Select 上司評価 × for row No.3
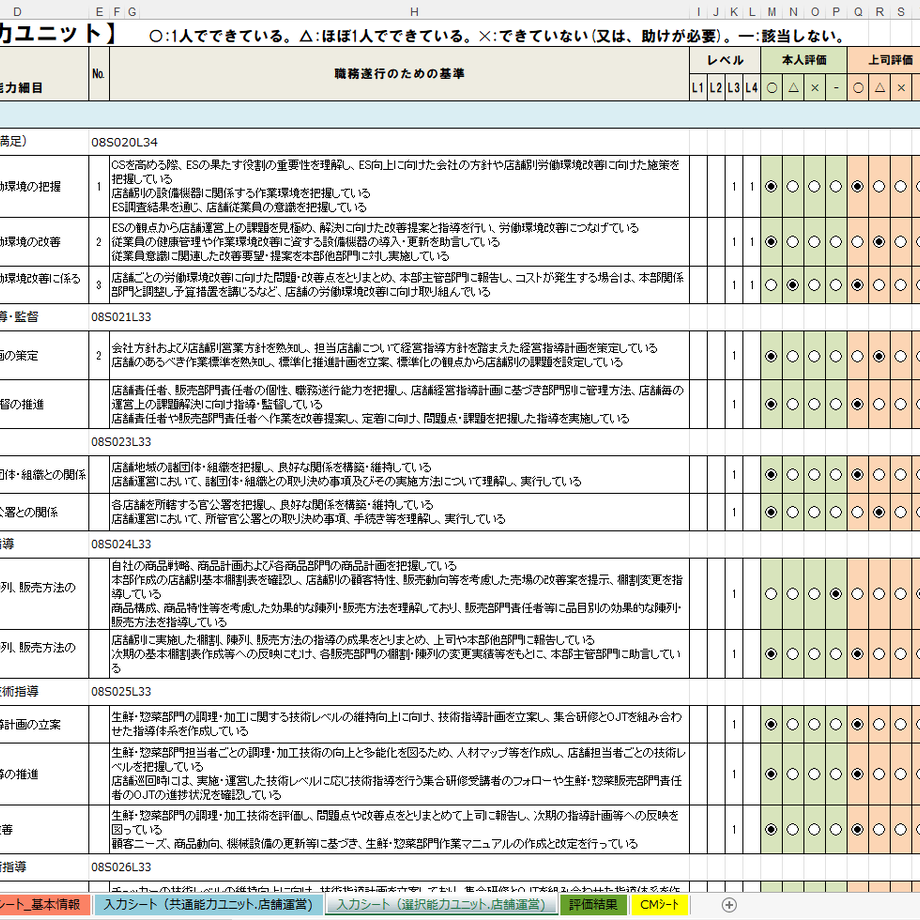Screen dimensions: 920x920 pos(901,285)
